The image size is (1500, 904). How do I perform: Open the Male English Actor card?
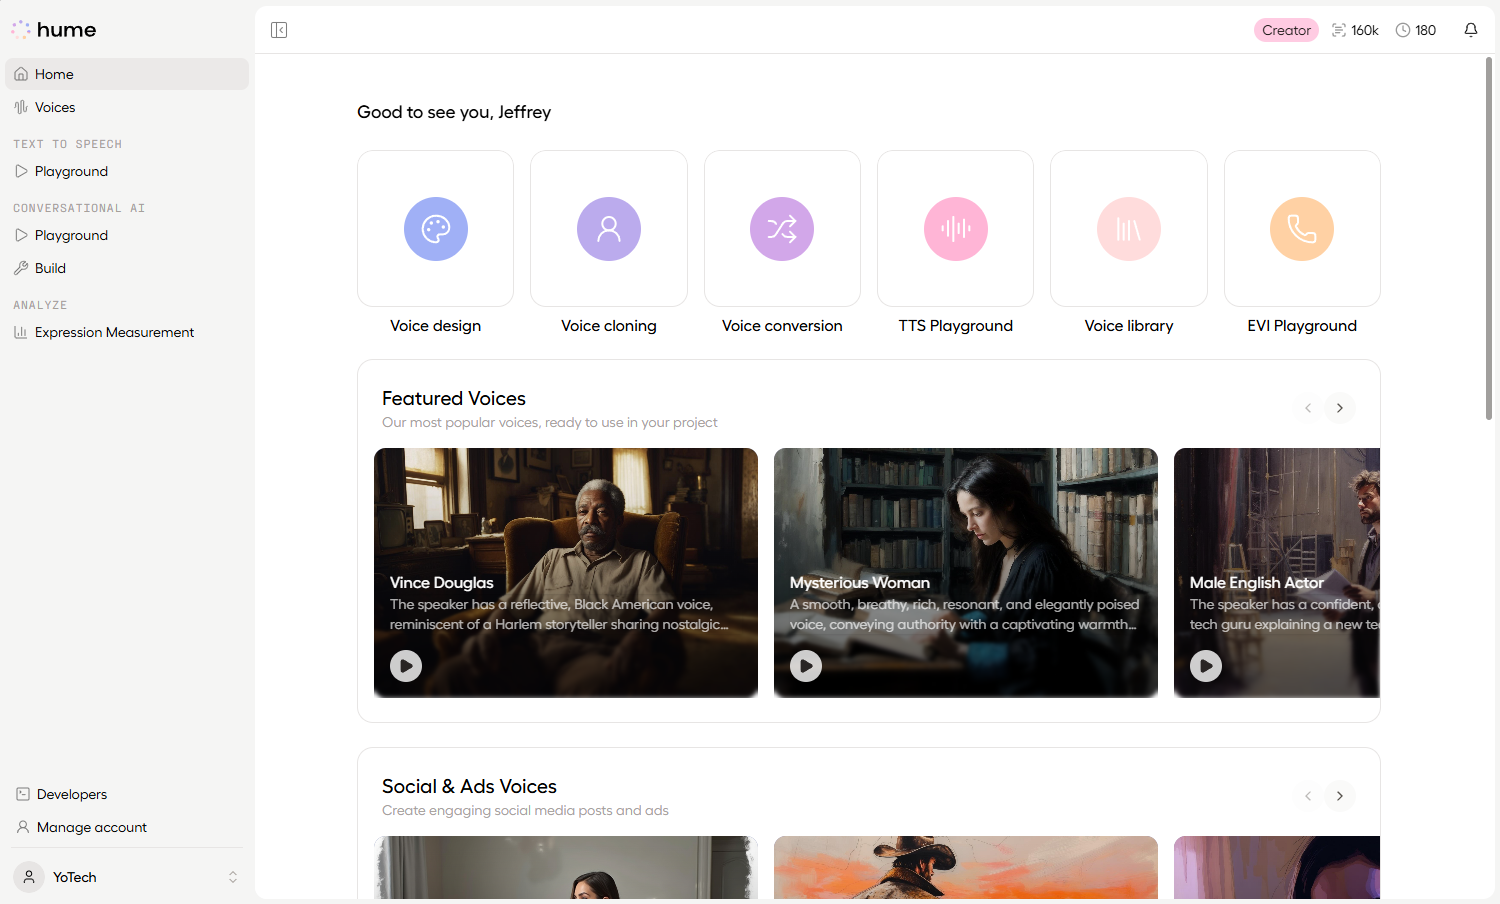(x=1277, y=573)
